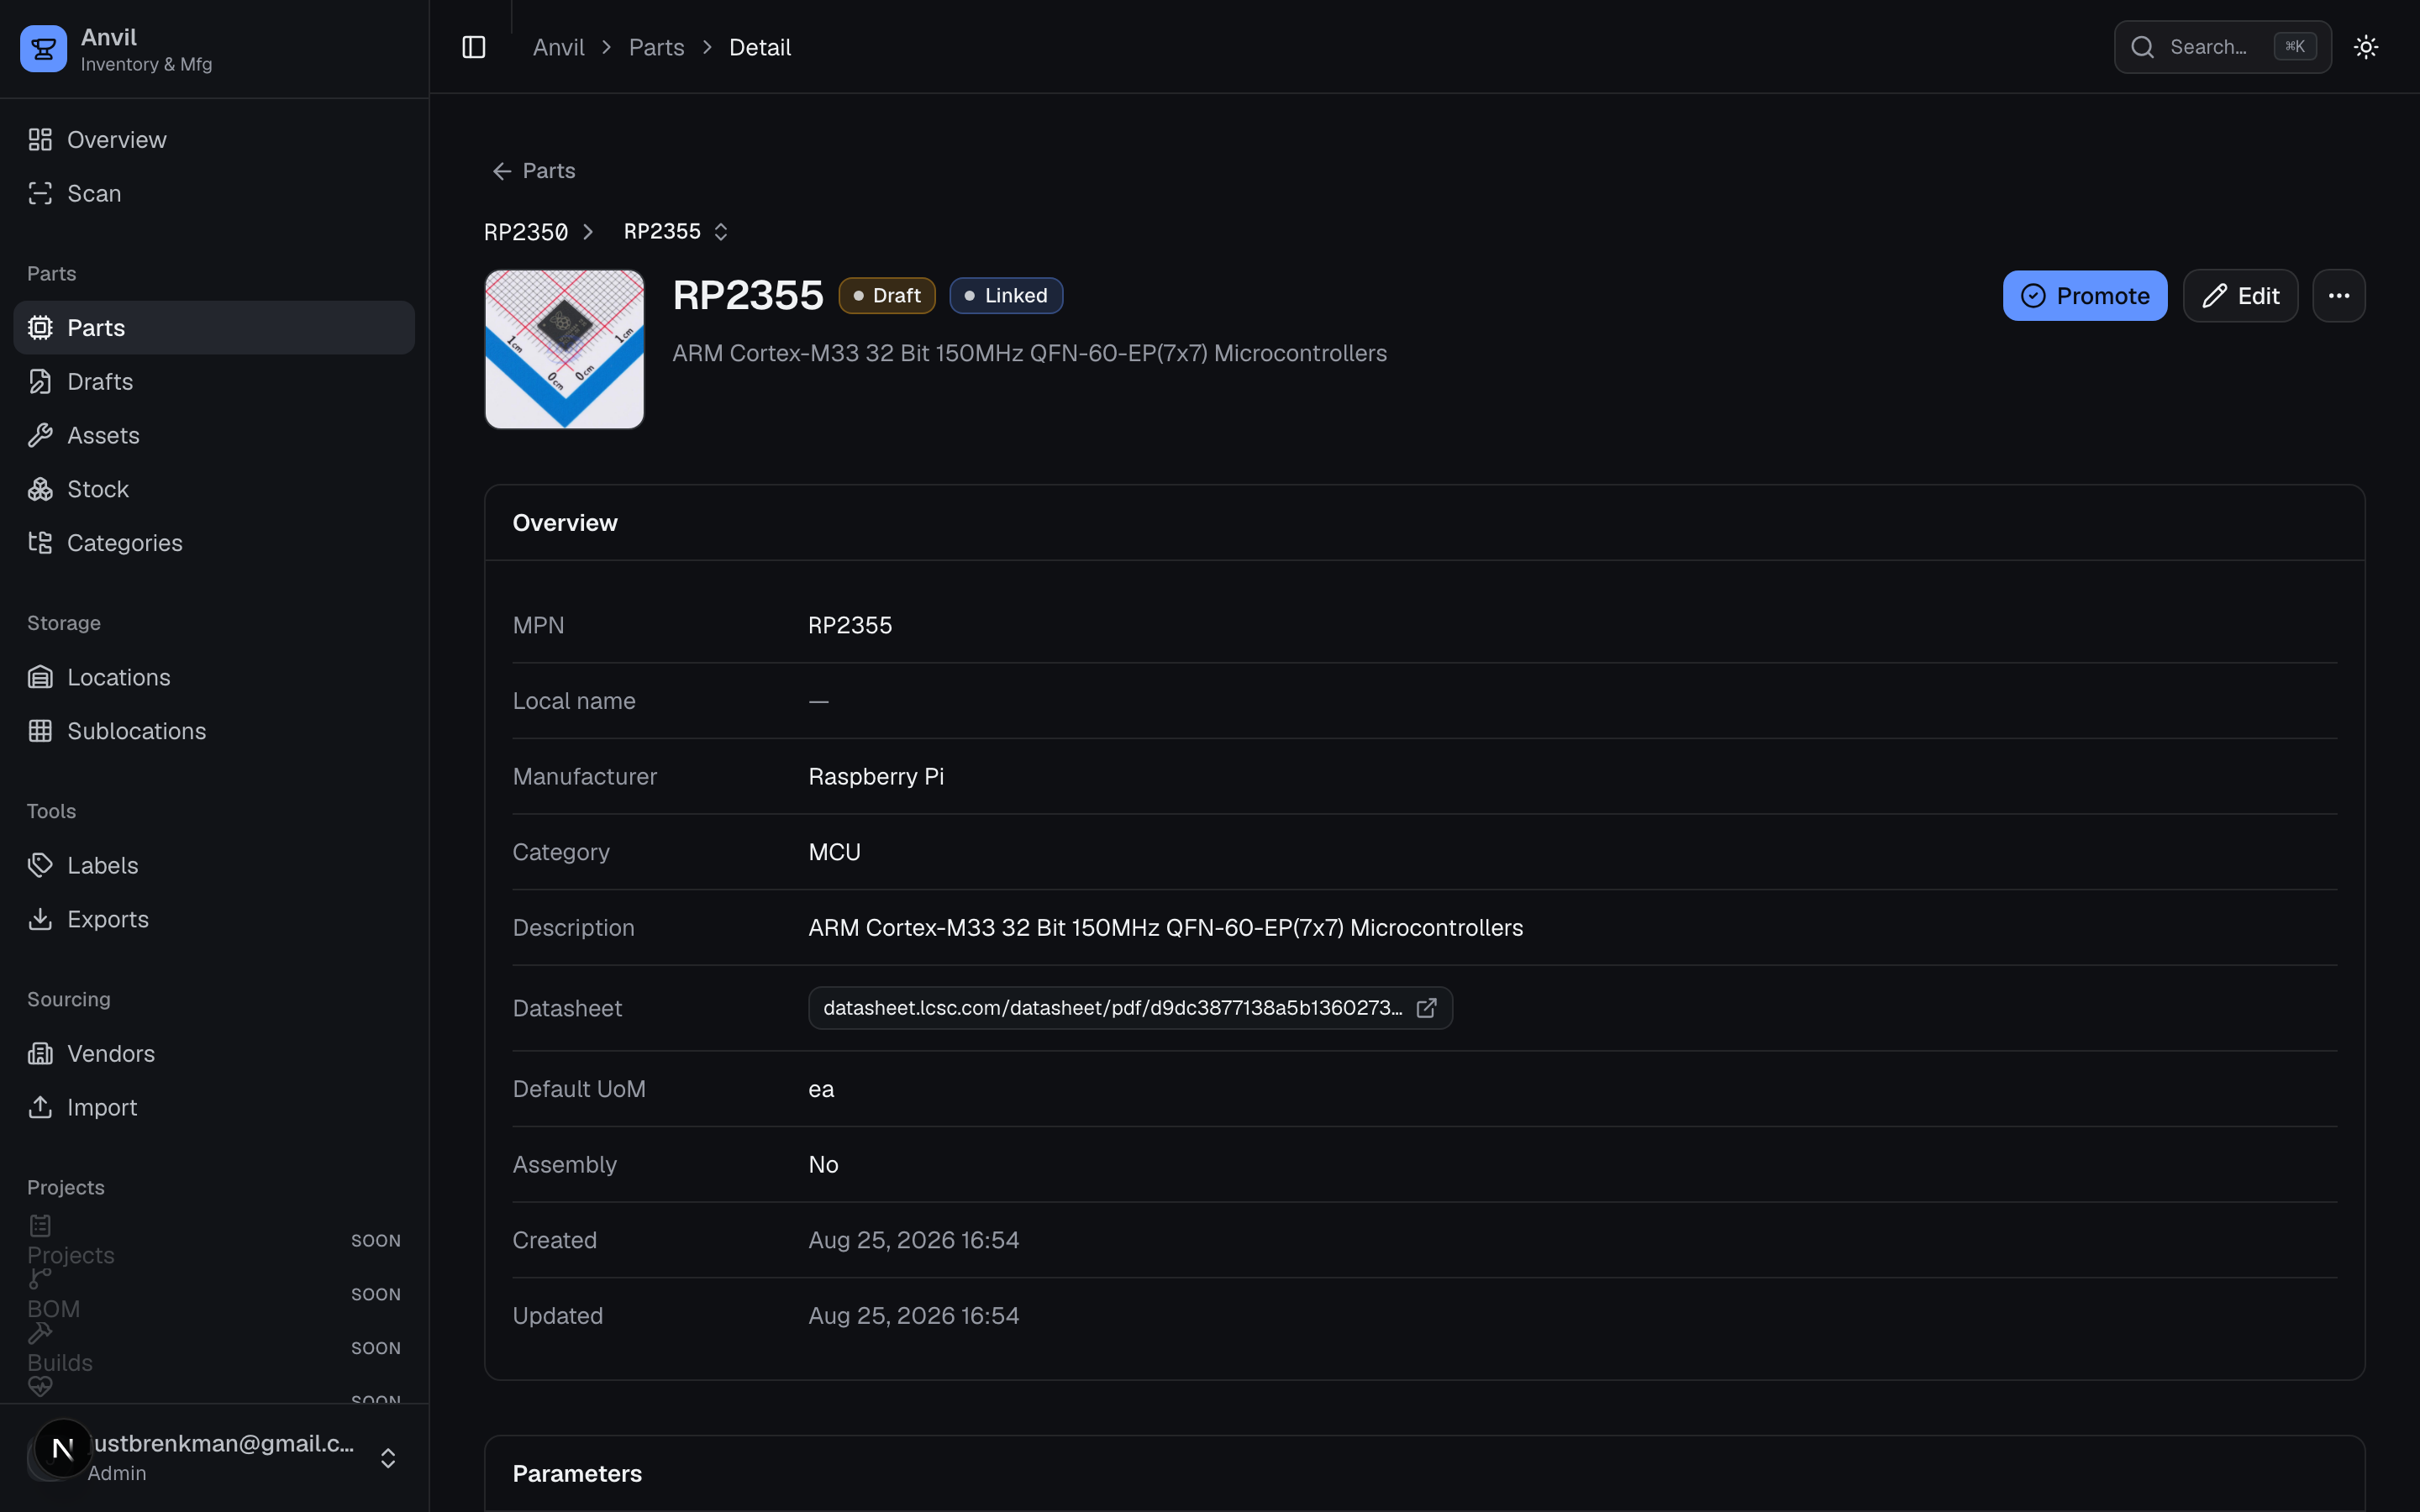
Task: Click the Import upload icon
Action: [40, 1107]
